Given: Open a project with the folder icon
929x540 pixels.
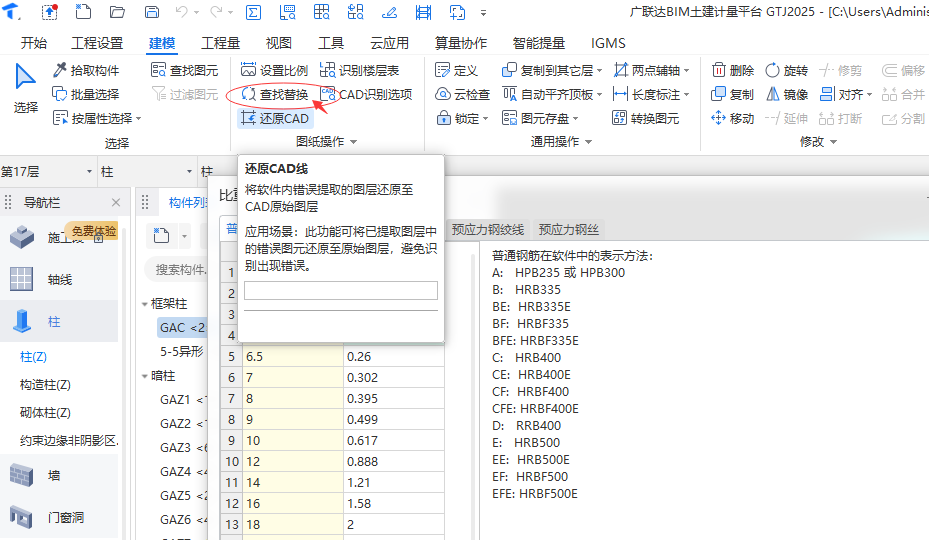Looking at the screenshot, I should pos(117,12).
